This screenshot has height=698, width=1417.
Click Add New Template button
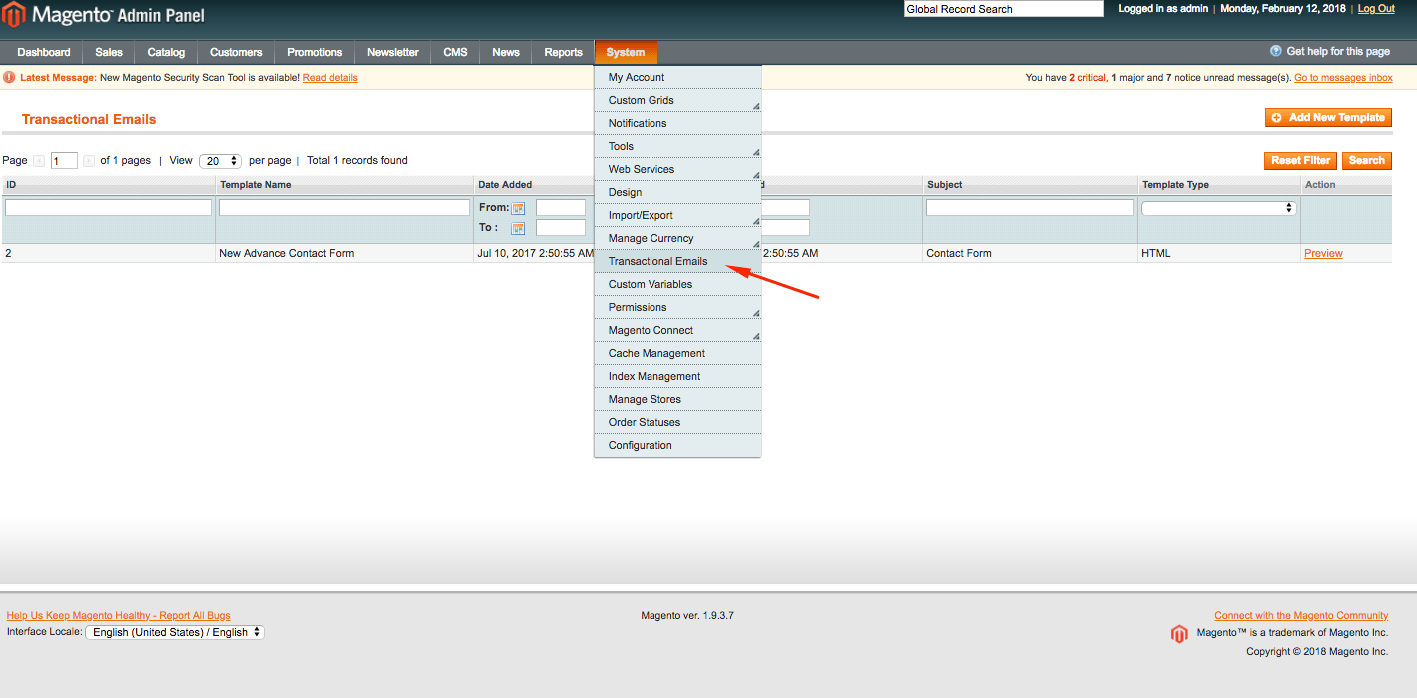tap(1328, 118)
